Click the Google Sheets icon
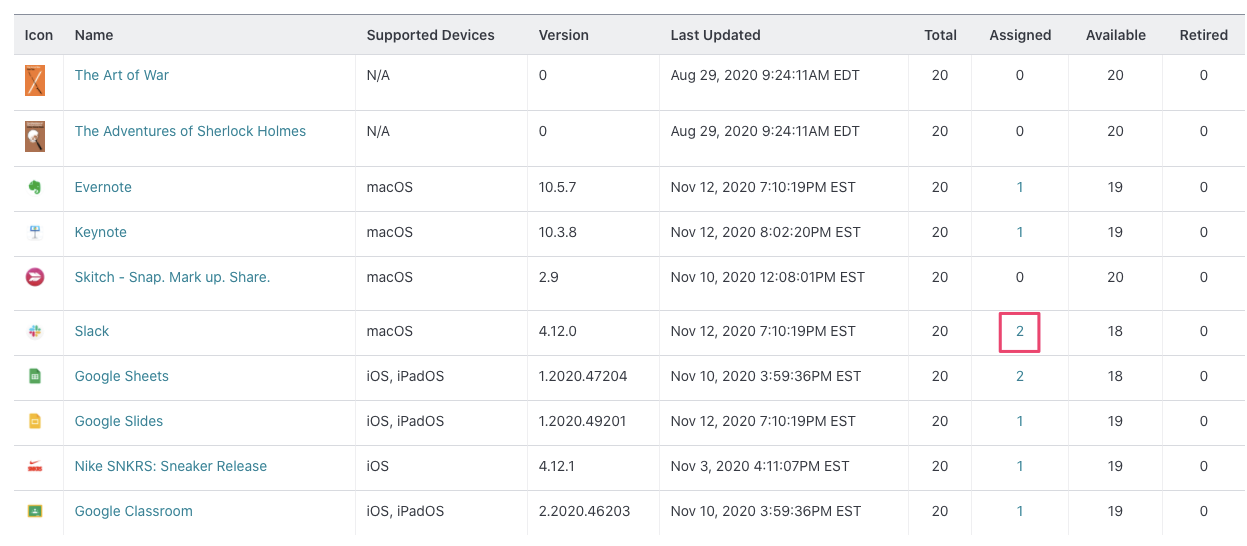The height and width of the screenshot is (546, 1247). click(35, 376)
